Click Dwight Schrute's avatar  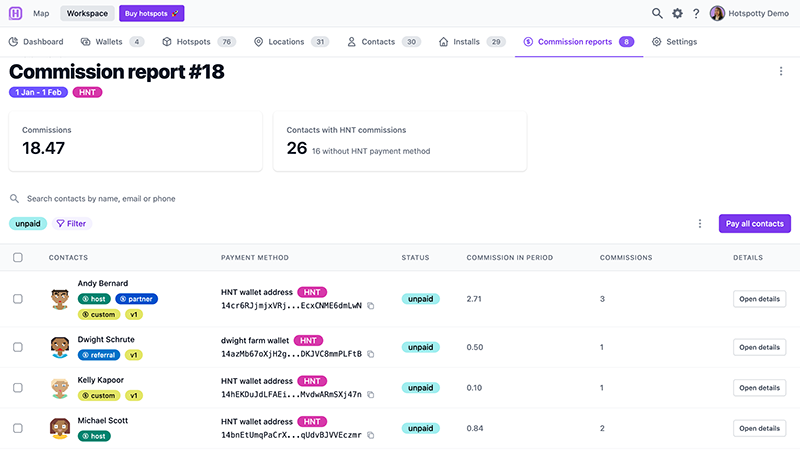point(60,347)
